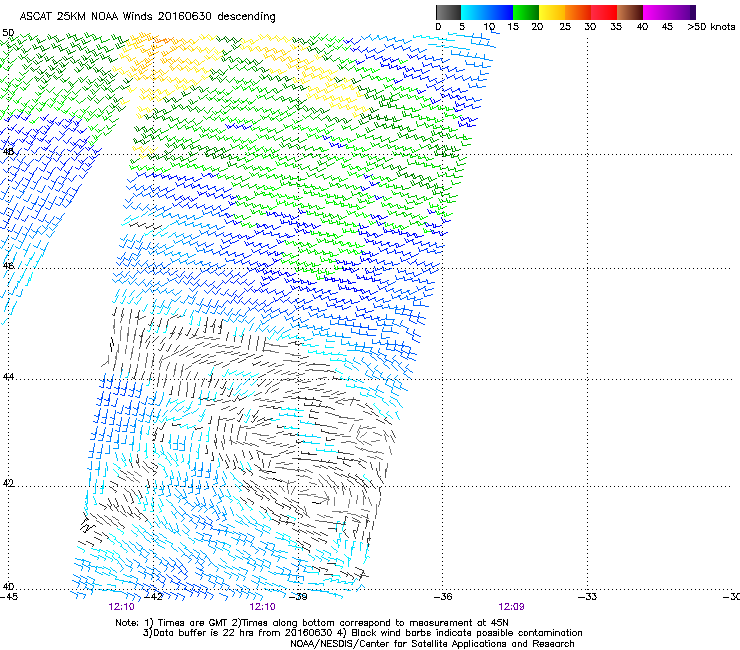Viewport: 740px width, 650px height.
Task: Click the '35' label under the color bar
Action: pos(616,27)
